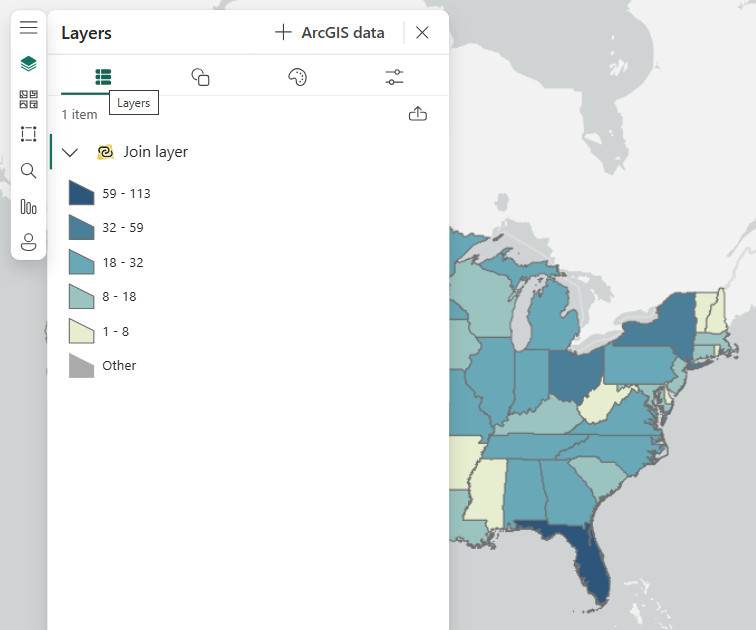This screenshot has height=630, width=756.
Task: Click the bottom location pin sidebar icon
Action: point(28,242)
